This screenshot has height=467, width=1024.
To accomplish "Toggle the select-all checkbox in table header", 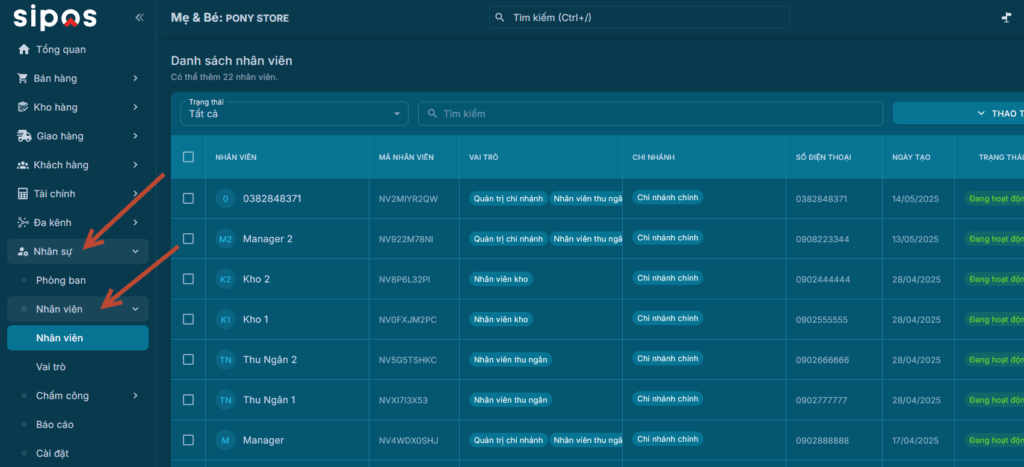I will tap(188, 157).
